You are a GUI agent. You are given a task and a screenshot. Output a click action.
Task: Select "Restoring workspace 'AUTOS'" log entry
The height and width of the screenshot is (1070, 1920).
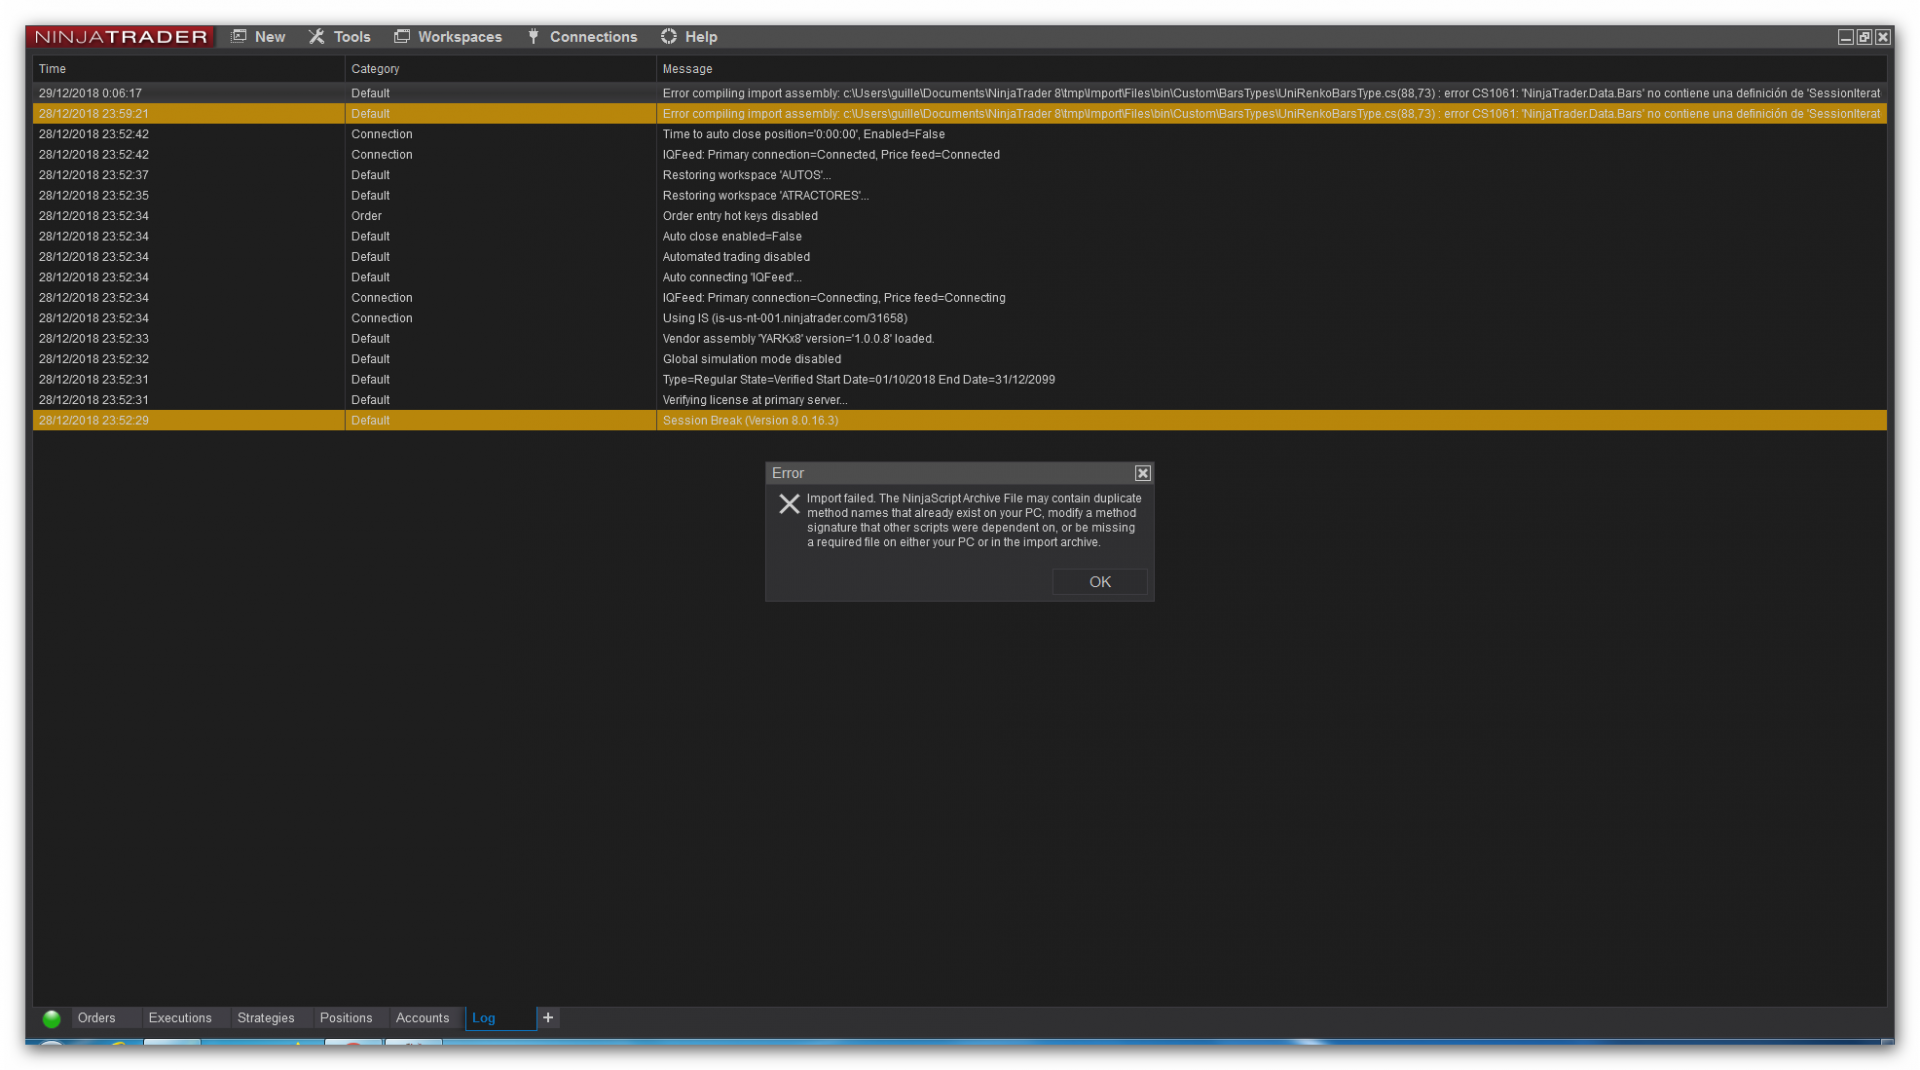[x=960, y=175]
